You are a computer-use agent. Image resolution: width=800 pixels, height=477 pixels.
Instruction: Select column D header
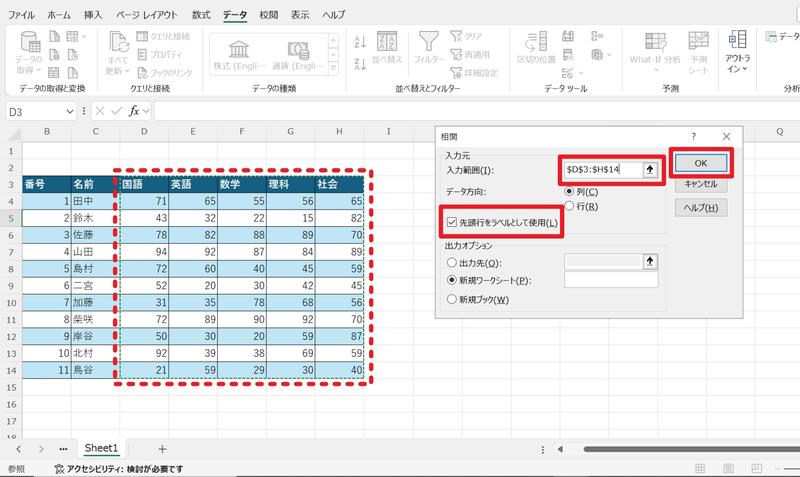(144, 132)
